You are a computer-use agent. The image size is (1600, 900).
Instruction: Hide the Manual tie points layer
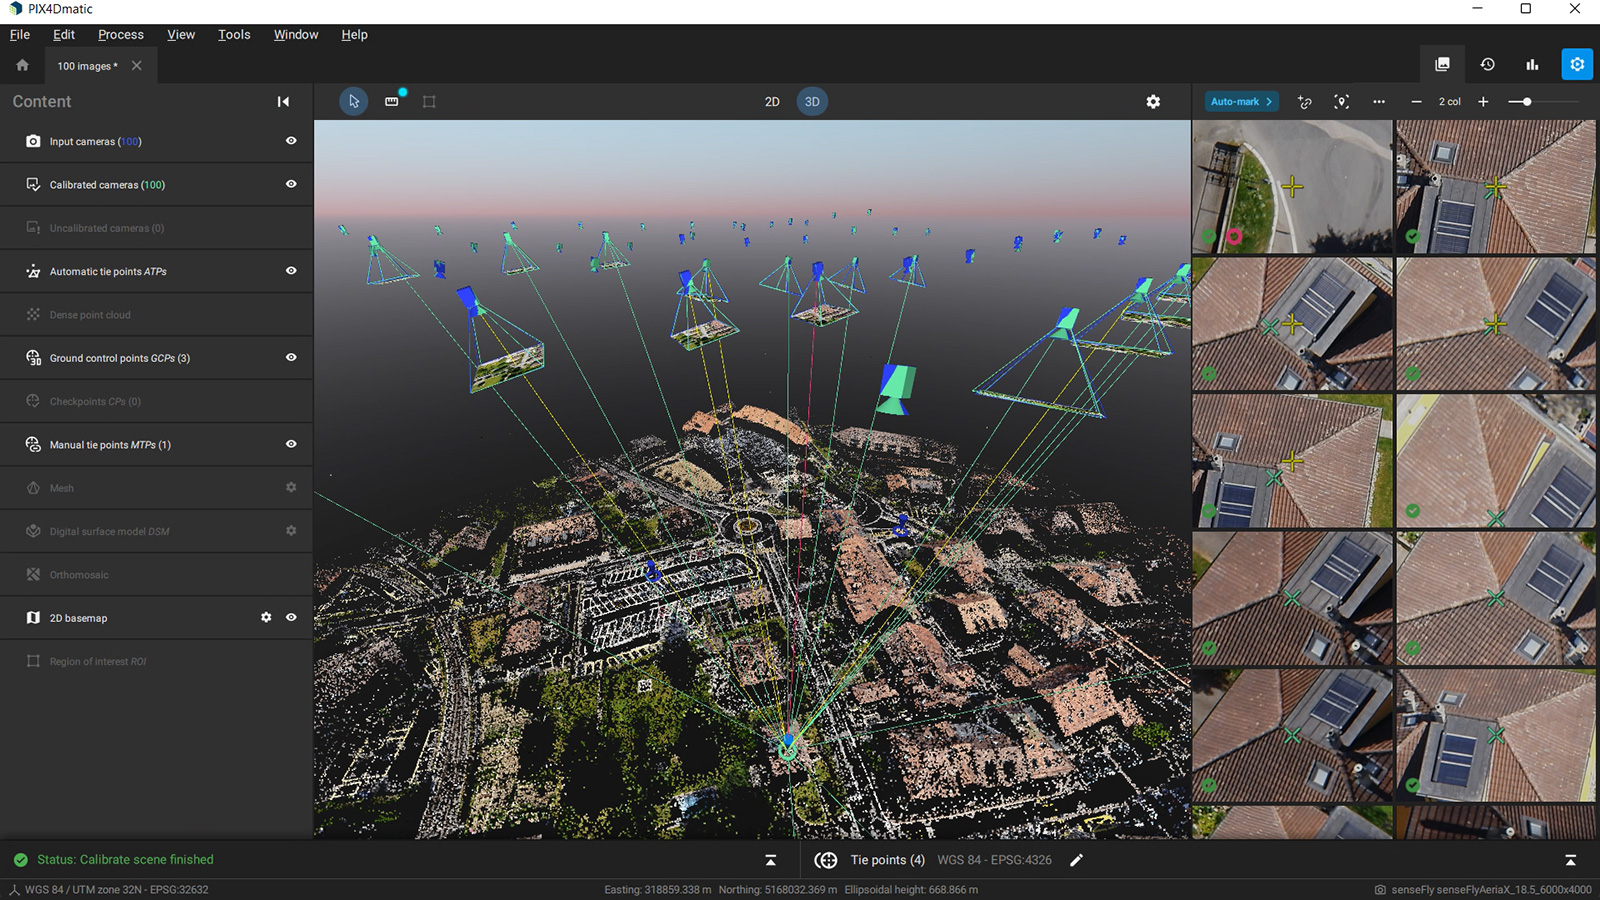tap(291, 444)
